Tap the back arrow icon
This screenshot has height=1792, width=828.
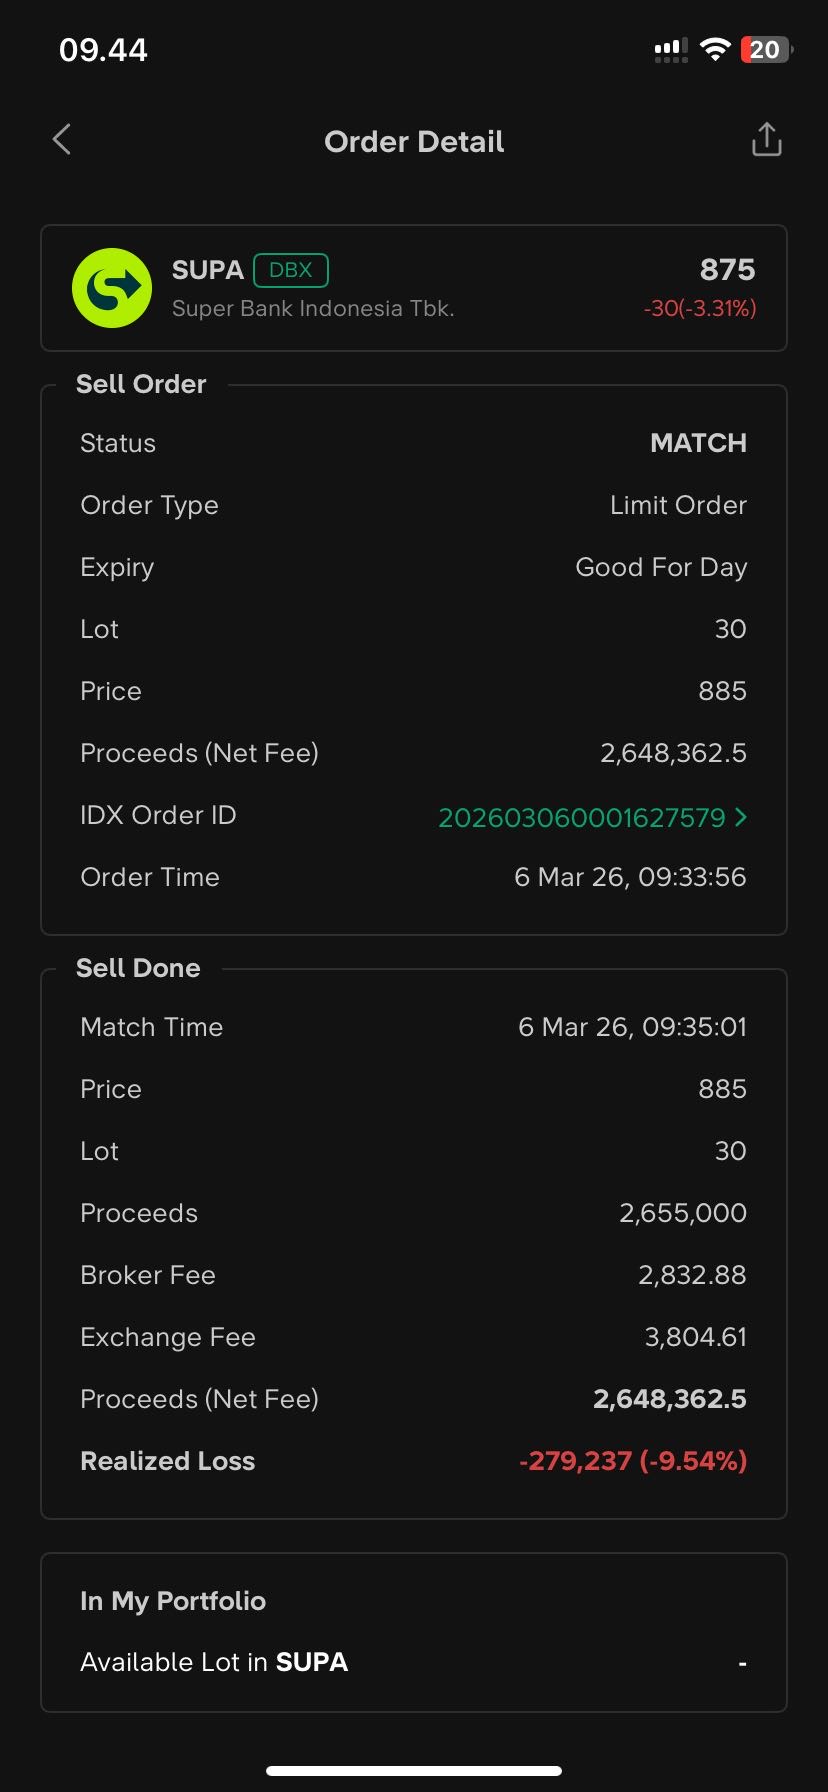[x=62, y=140]
